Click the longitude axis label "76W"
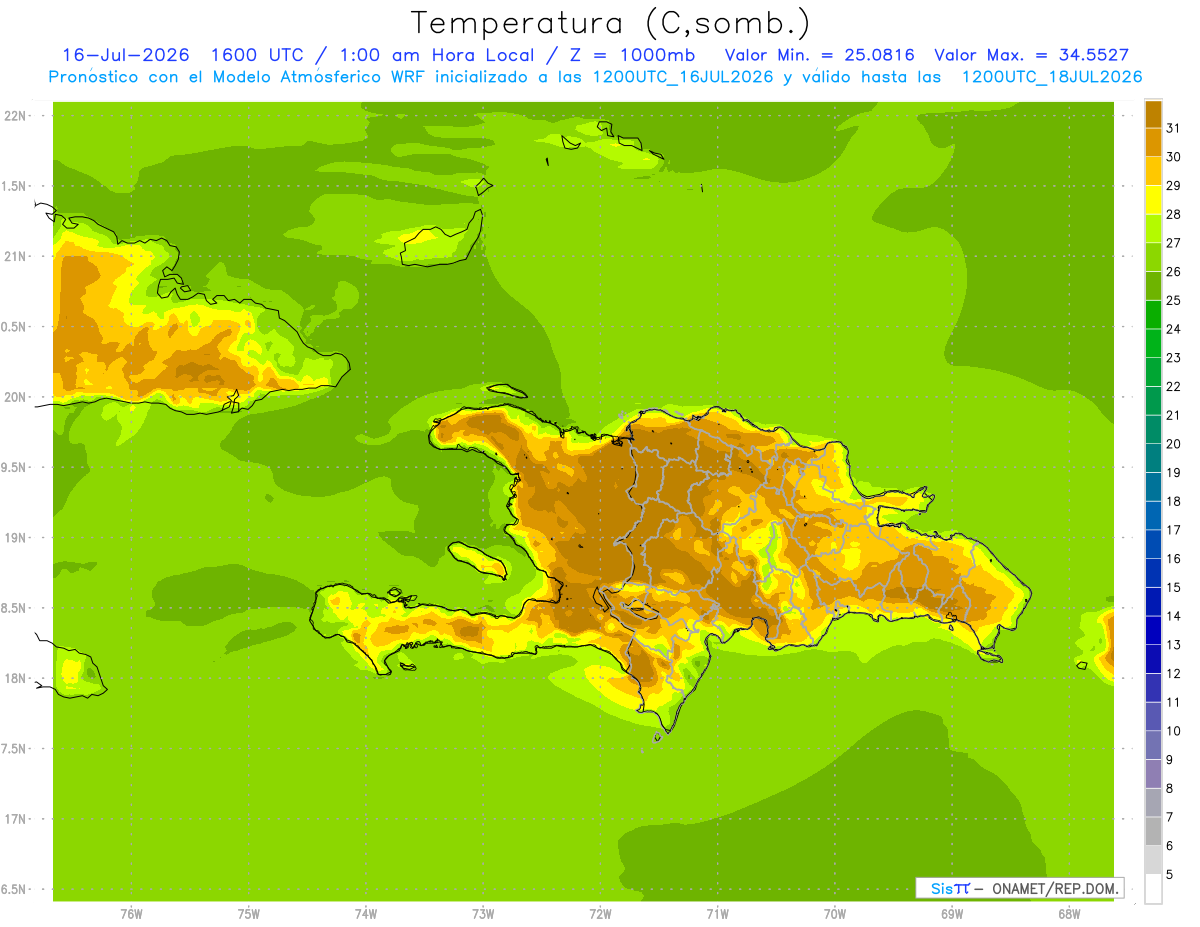Image resolution: width=1200 pixels, height=927 pixels. pos(131,914)
